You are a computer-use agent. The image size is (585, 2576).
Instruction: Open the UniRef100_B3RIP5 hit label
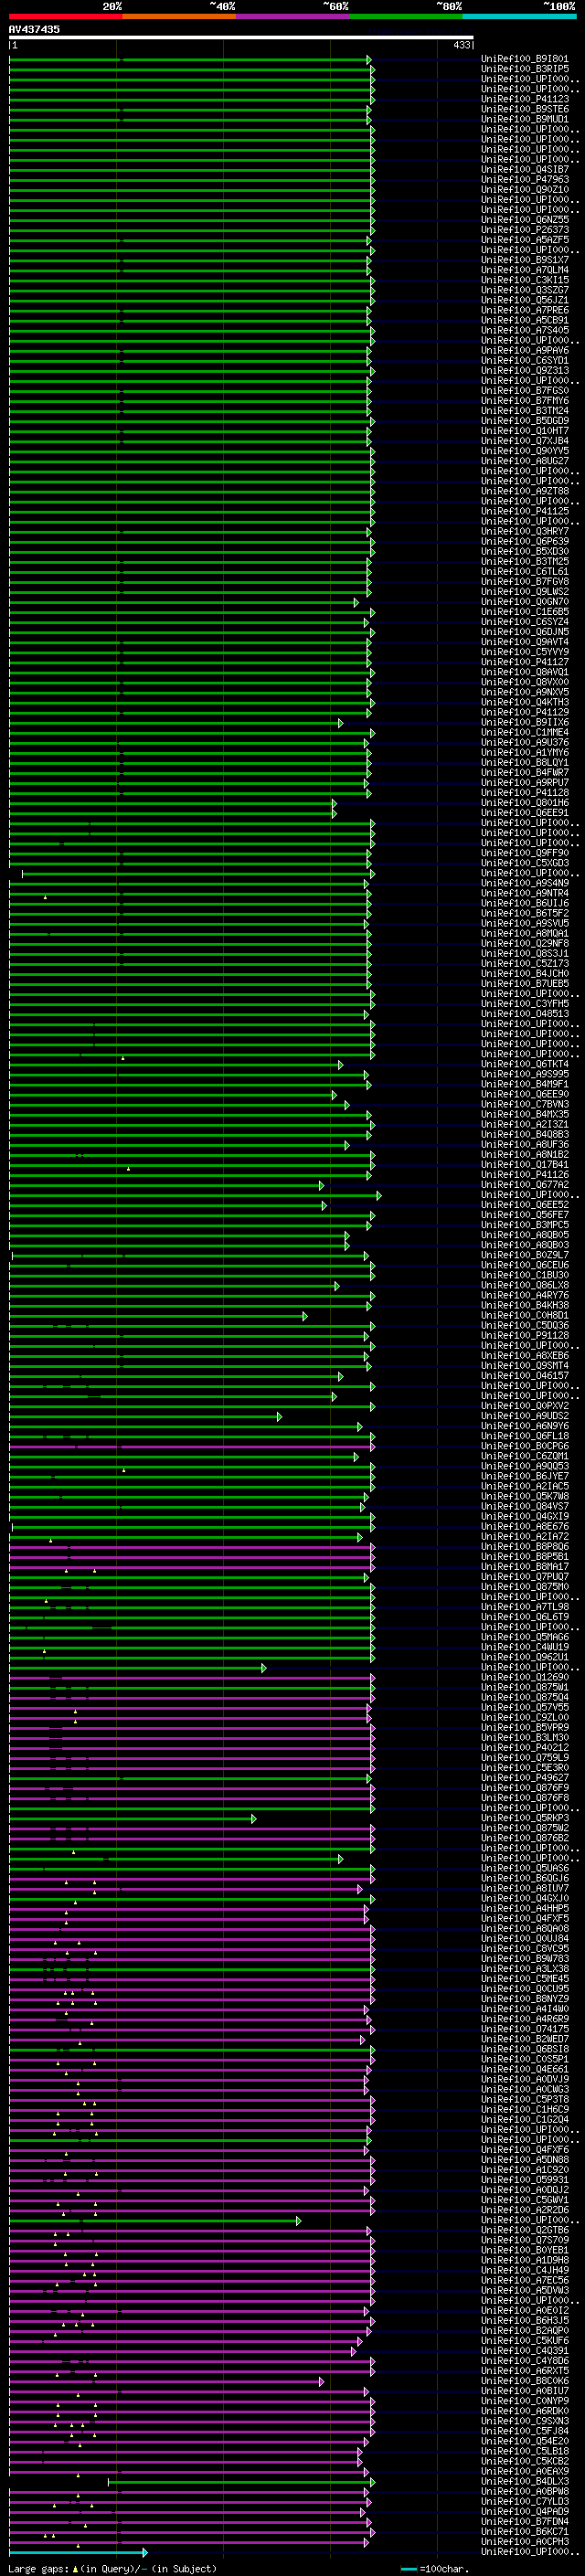525,69
